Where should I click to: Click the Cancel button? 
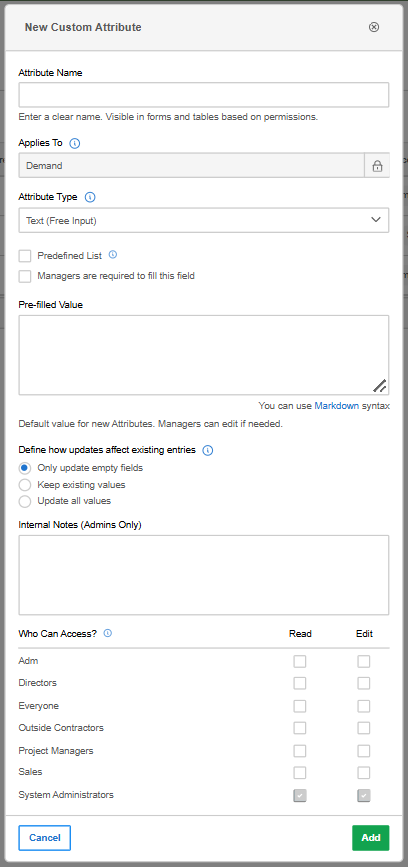click(45, 838)
